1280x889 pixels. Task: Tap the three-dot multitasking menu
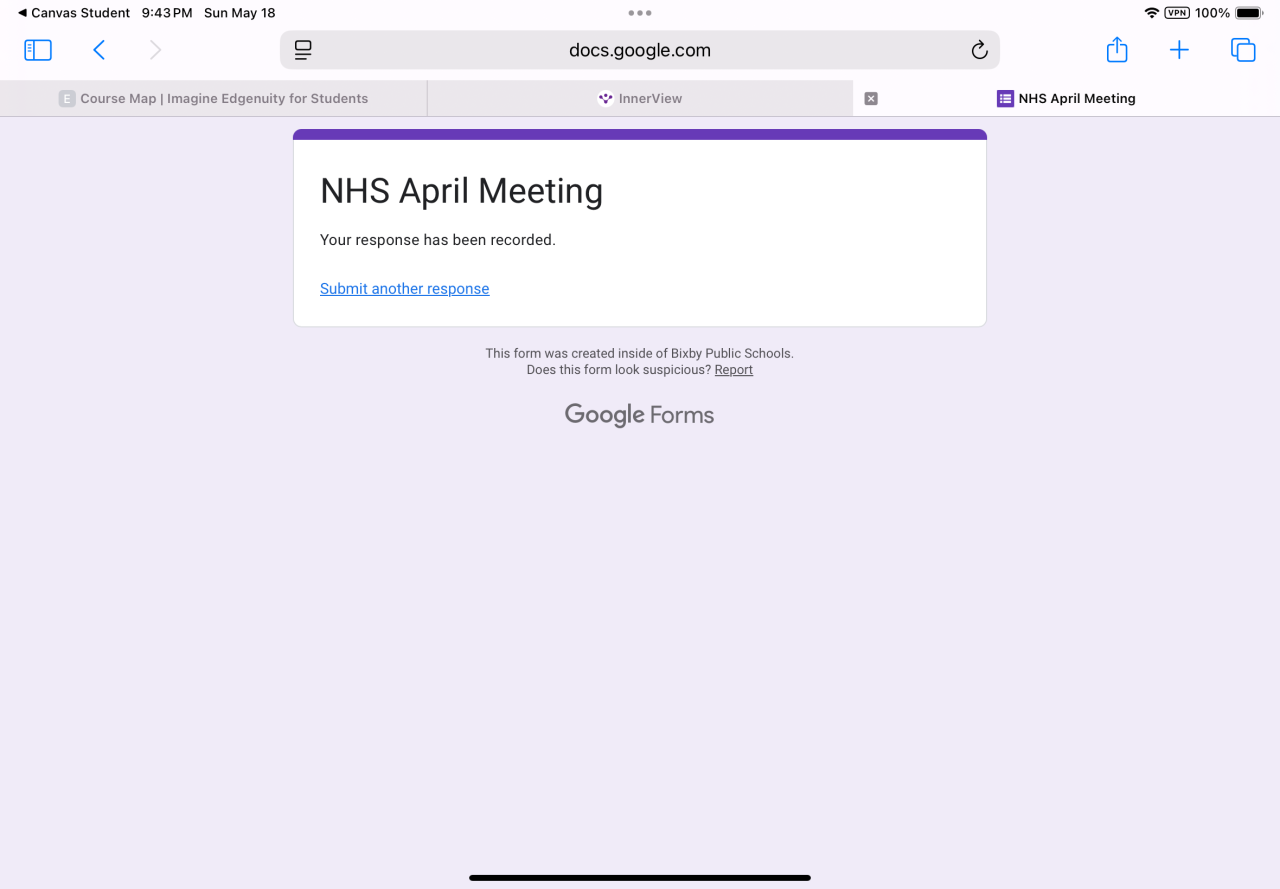pyautogui.click(x=640, y=13)
